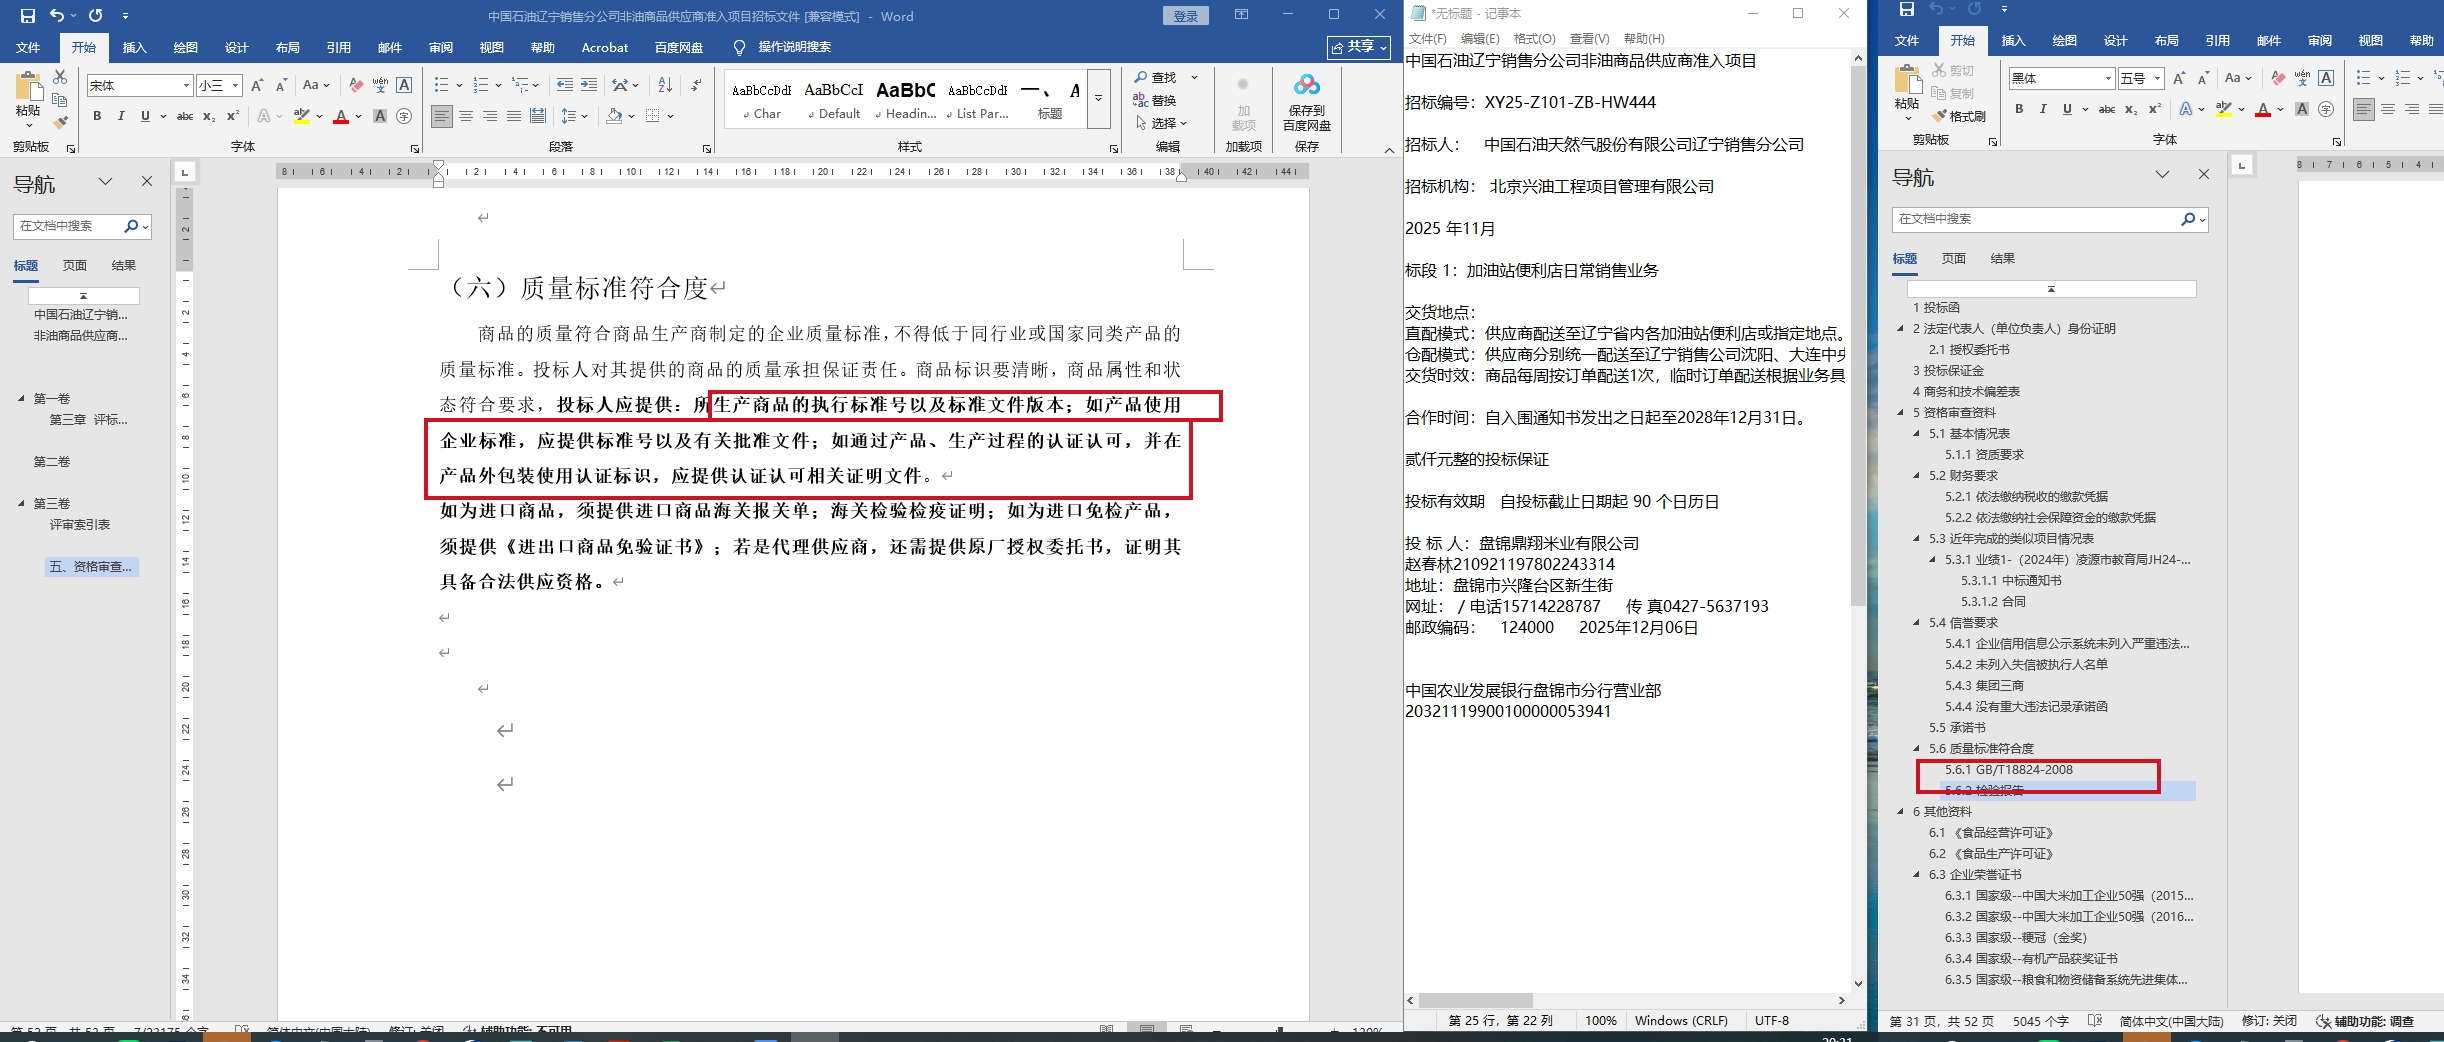Toggle Italic in the 黑体 Word ribbon
The width and height of the screenshot is (2444, 1042).
pyautogui.click(x=2043, y=109)
